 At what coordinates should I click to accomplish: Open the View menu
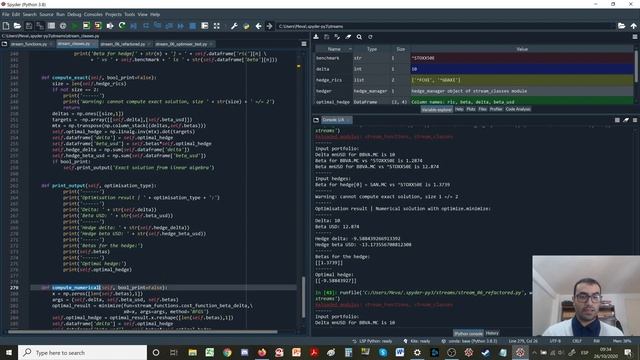click(142, 14)
